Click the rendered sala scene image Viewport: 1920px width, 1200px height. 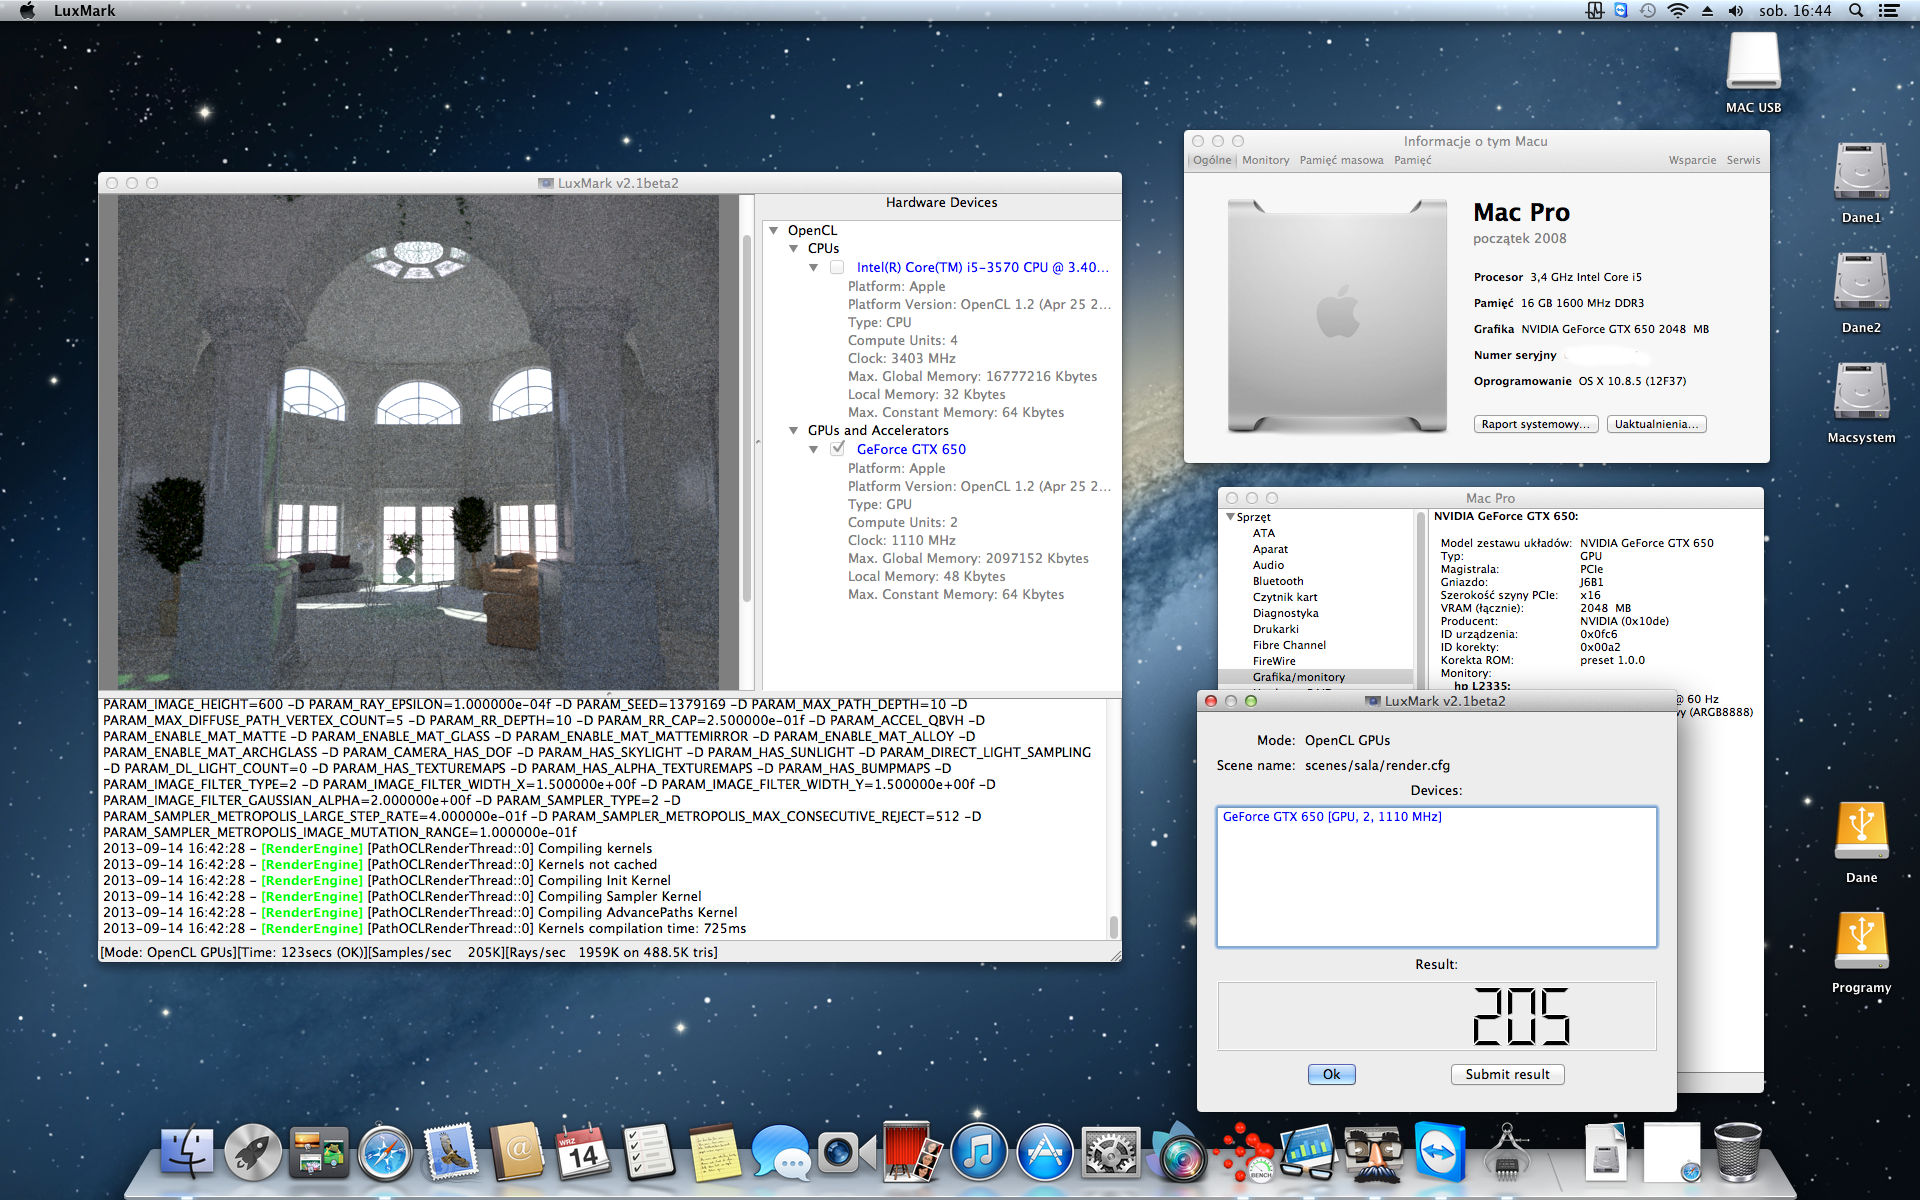[418, 441]
